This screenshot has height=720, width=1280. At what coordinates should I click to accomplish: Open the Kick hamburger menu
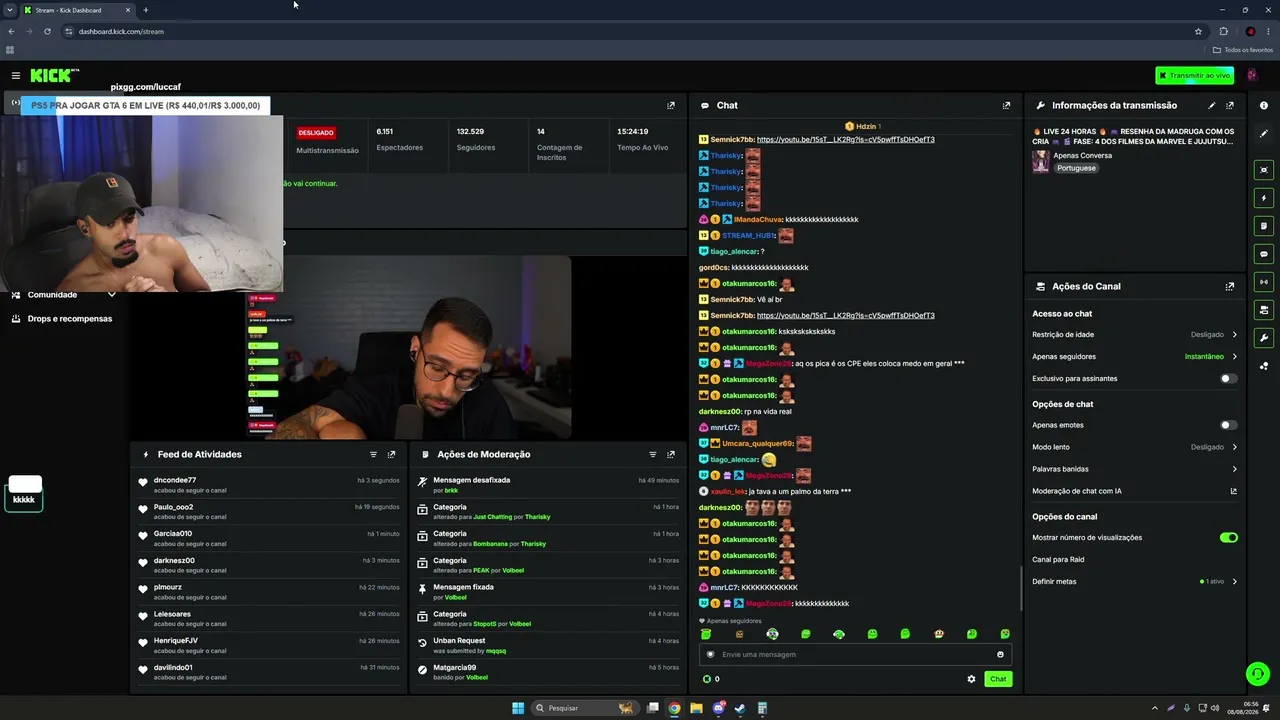tap(16, 75)
